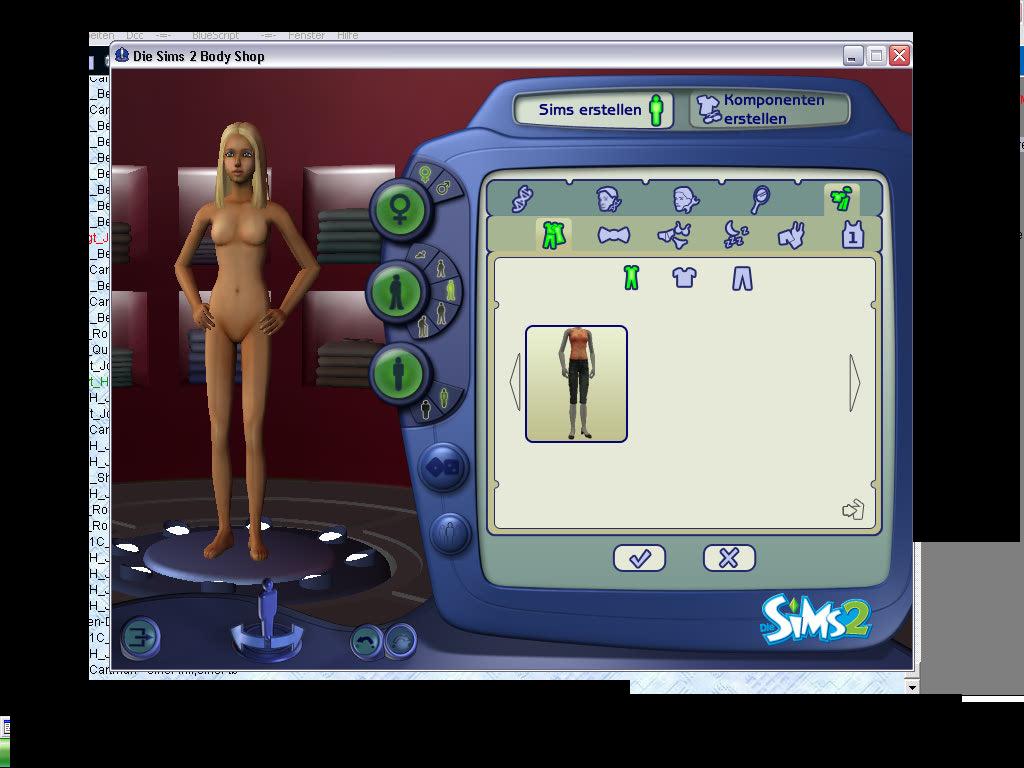Select the highlighted teen age option
This screenshot has width=1024, height=768.
pos(451,290)
